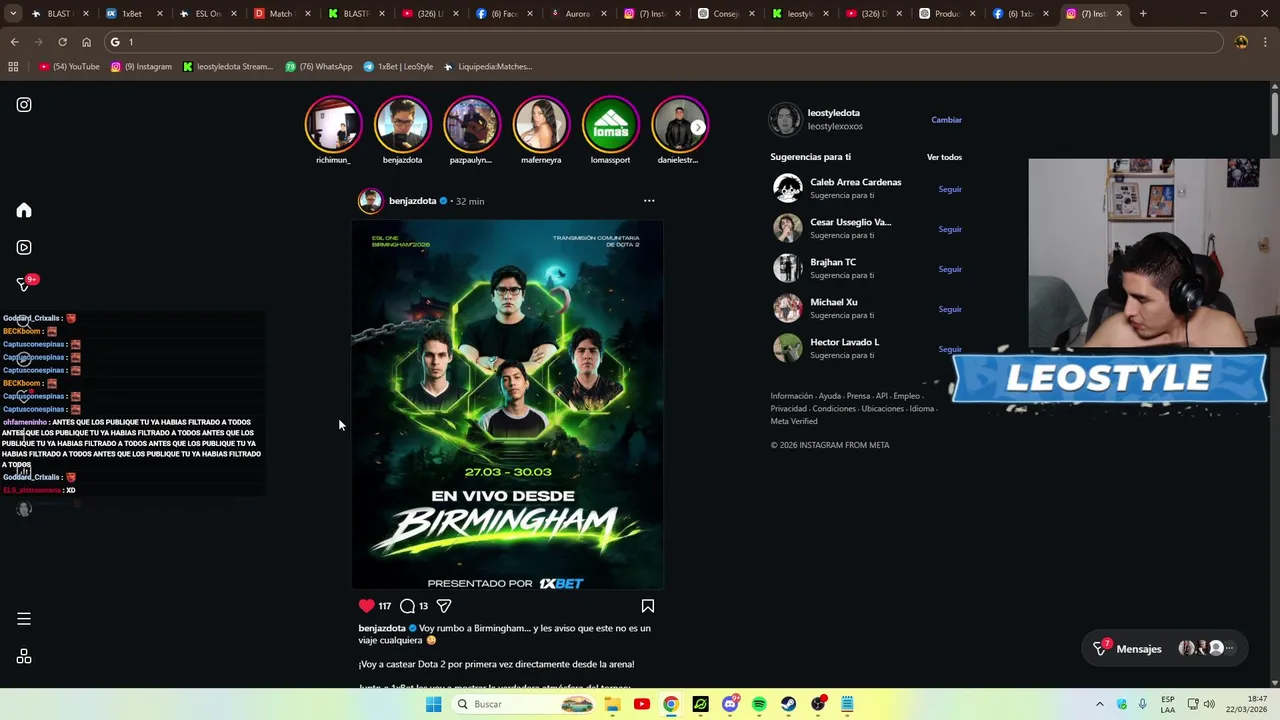Screen dimensions: 1280x720
Task: Open Discord from the taskbar
Action: (730, 704)
